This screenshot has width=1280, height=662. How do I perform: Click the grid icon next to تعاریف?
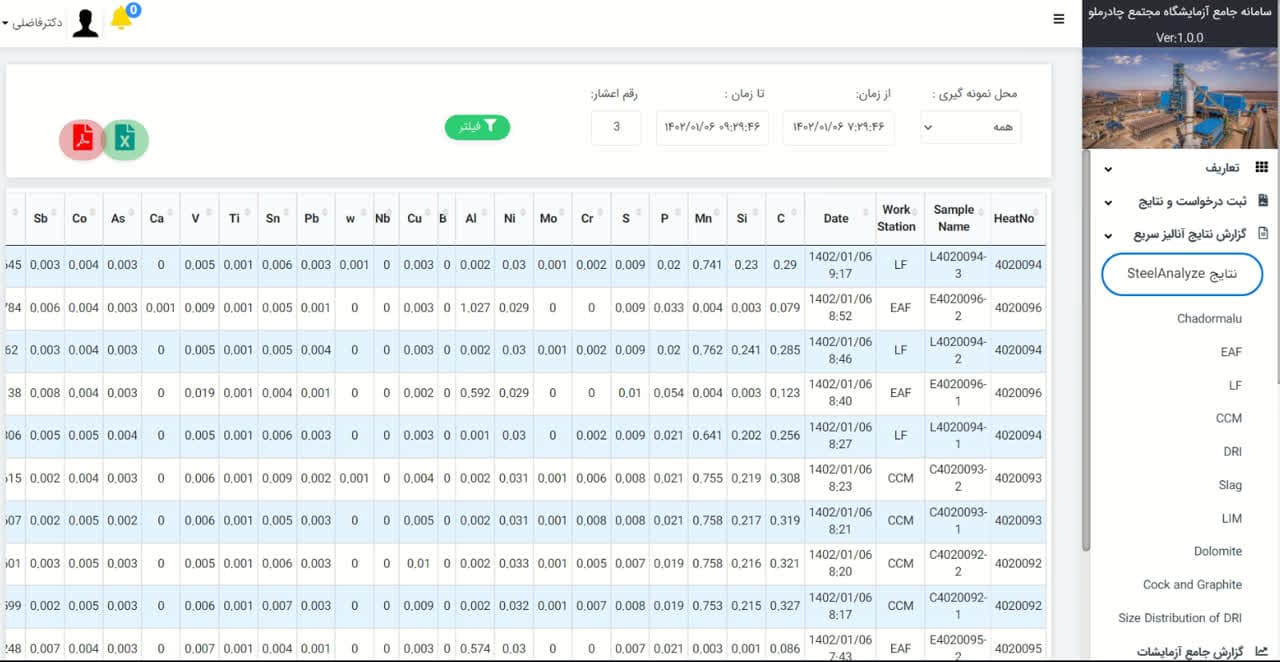1262,168
